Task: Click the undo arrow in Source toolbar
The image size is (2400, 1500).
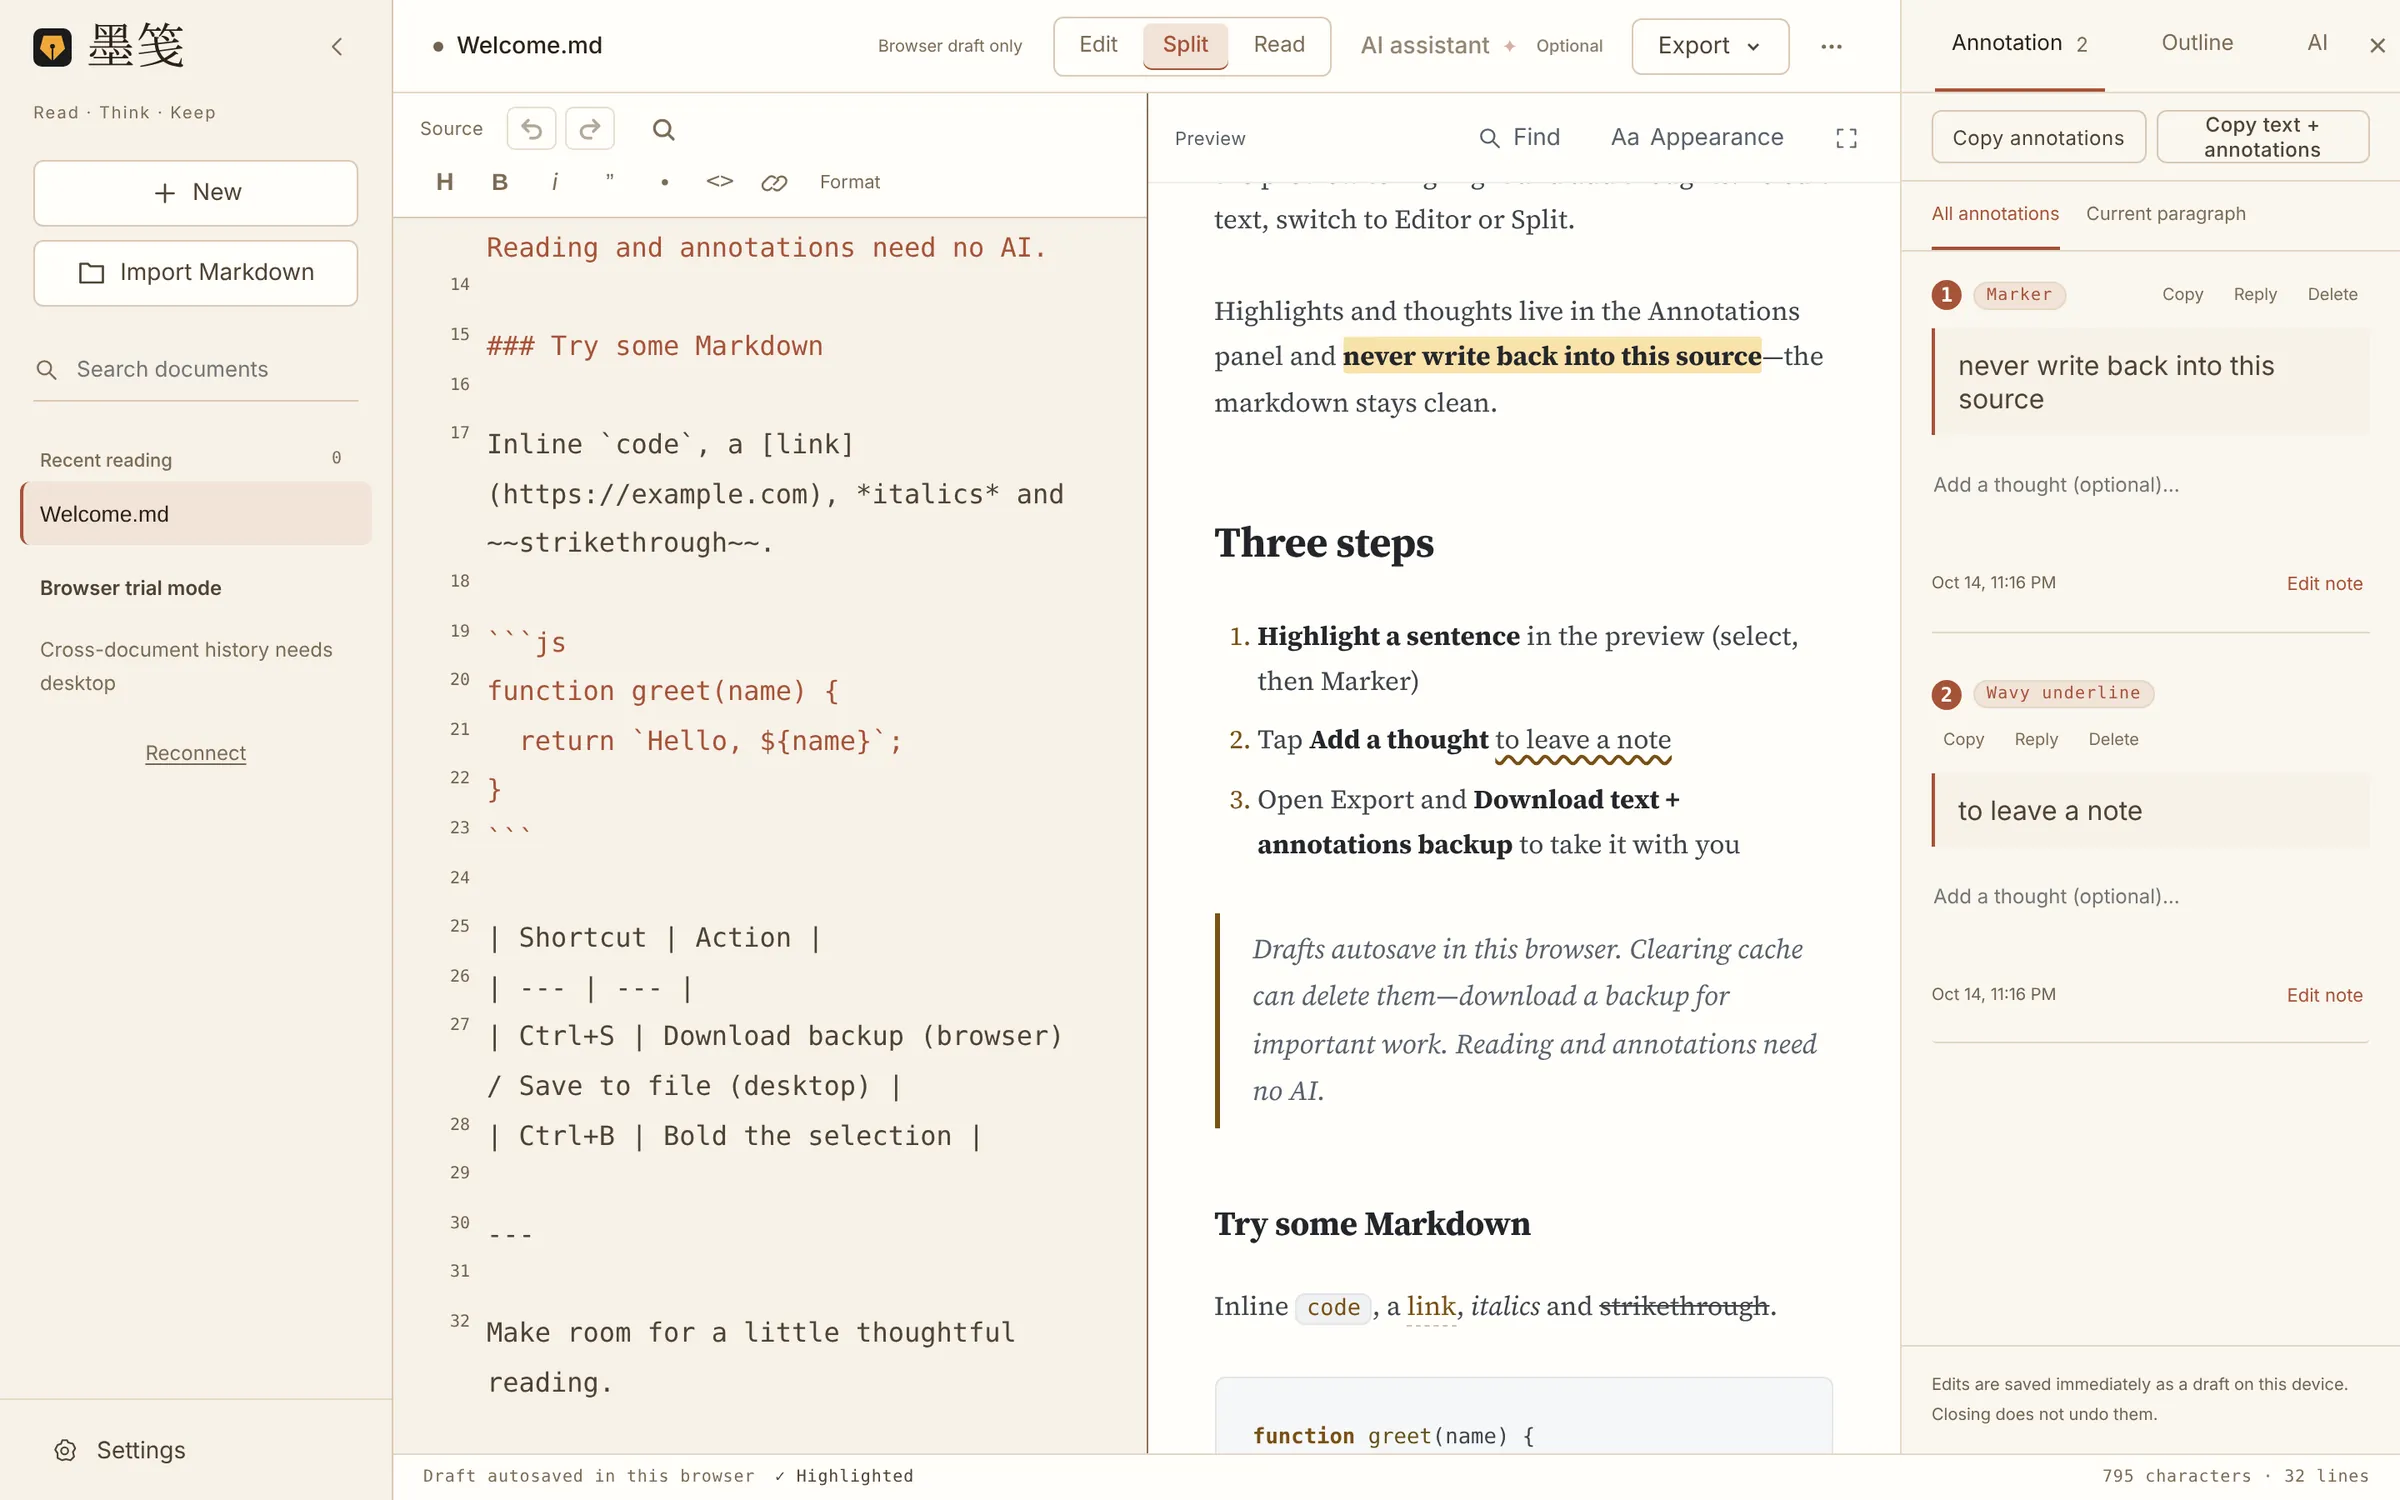Action: pos(531,129)
